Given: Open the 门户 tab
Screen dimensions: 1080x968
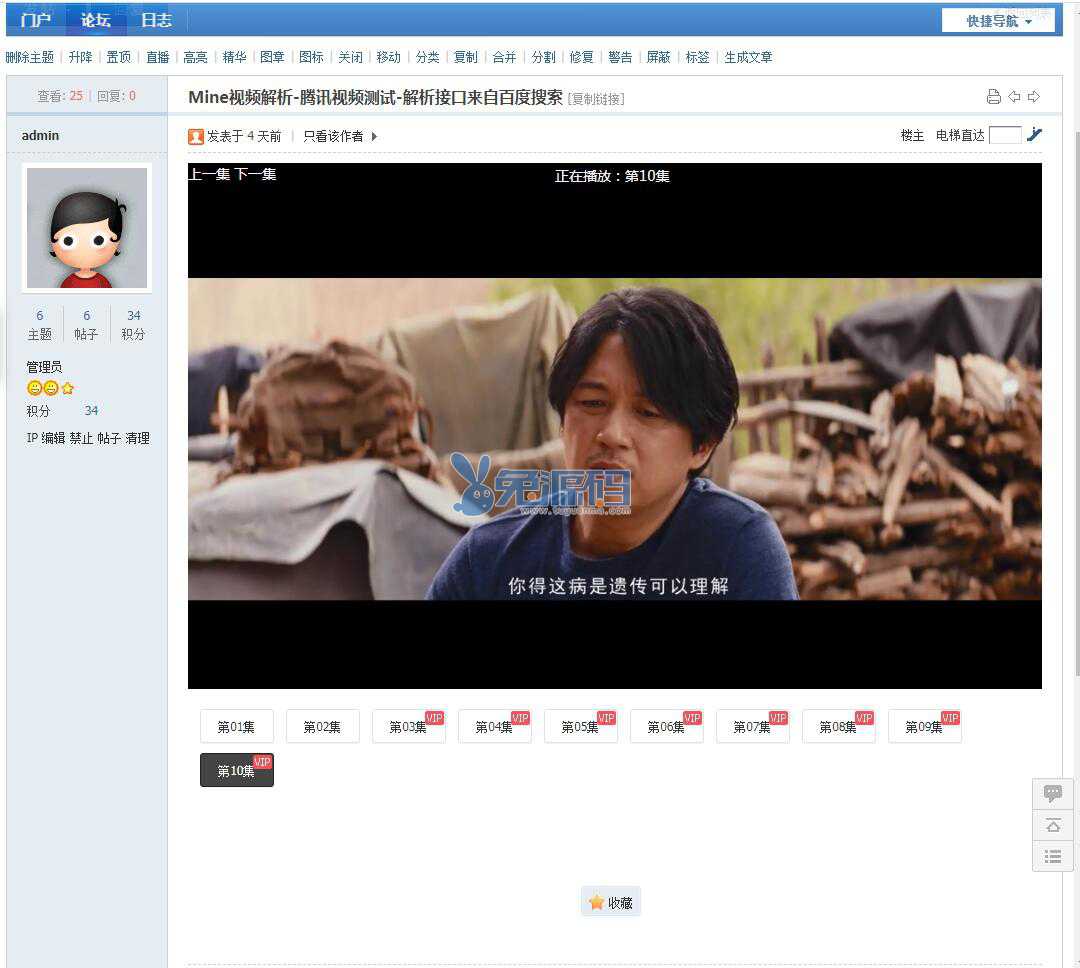Looking at the screenshot, I should [36, 20].
